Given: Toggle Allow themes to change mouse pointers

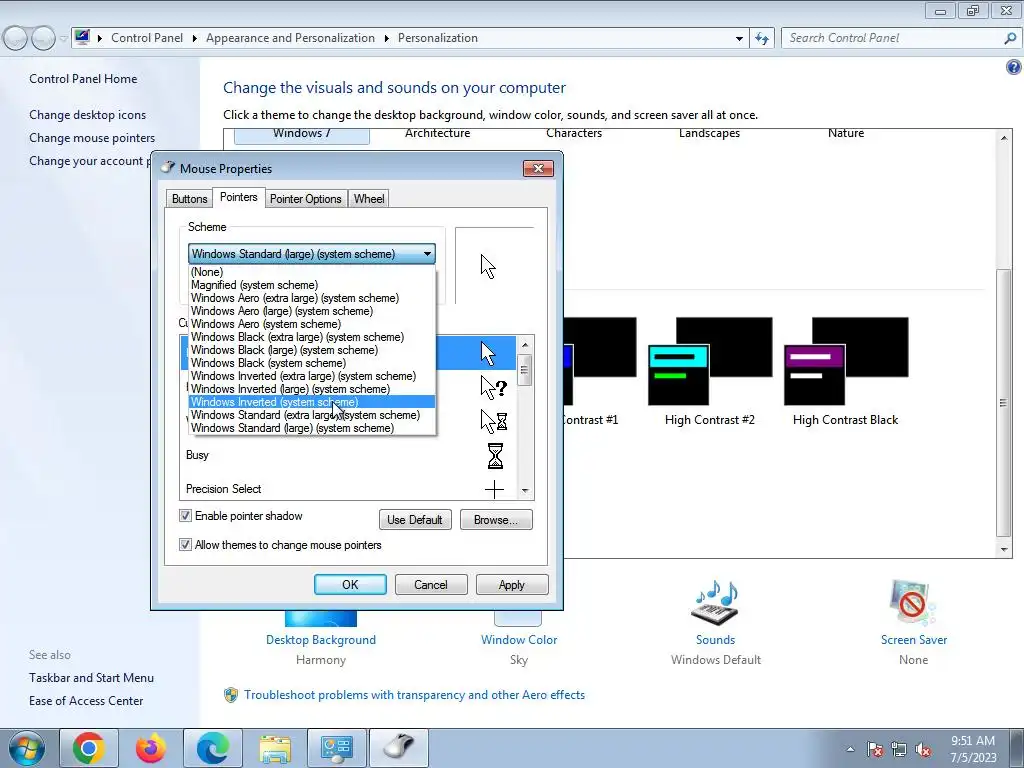Looking at the screenshot, I should point(185,545).
